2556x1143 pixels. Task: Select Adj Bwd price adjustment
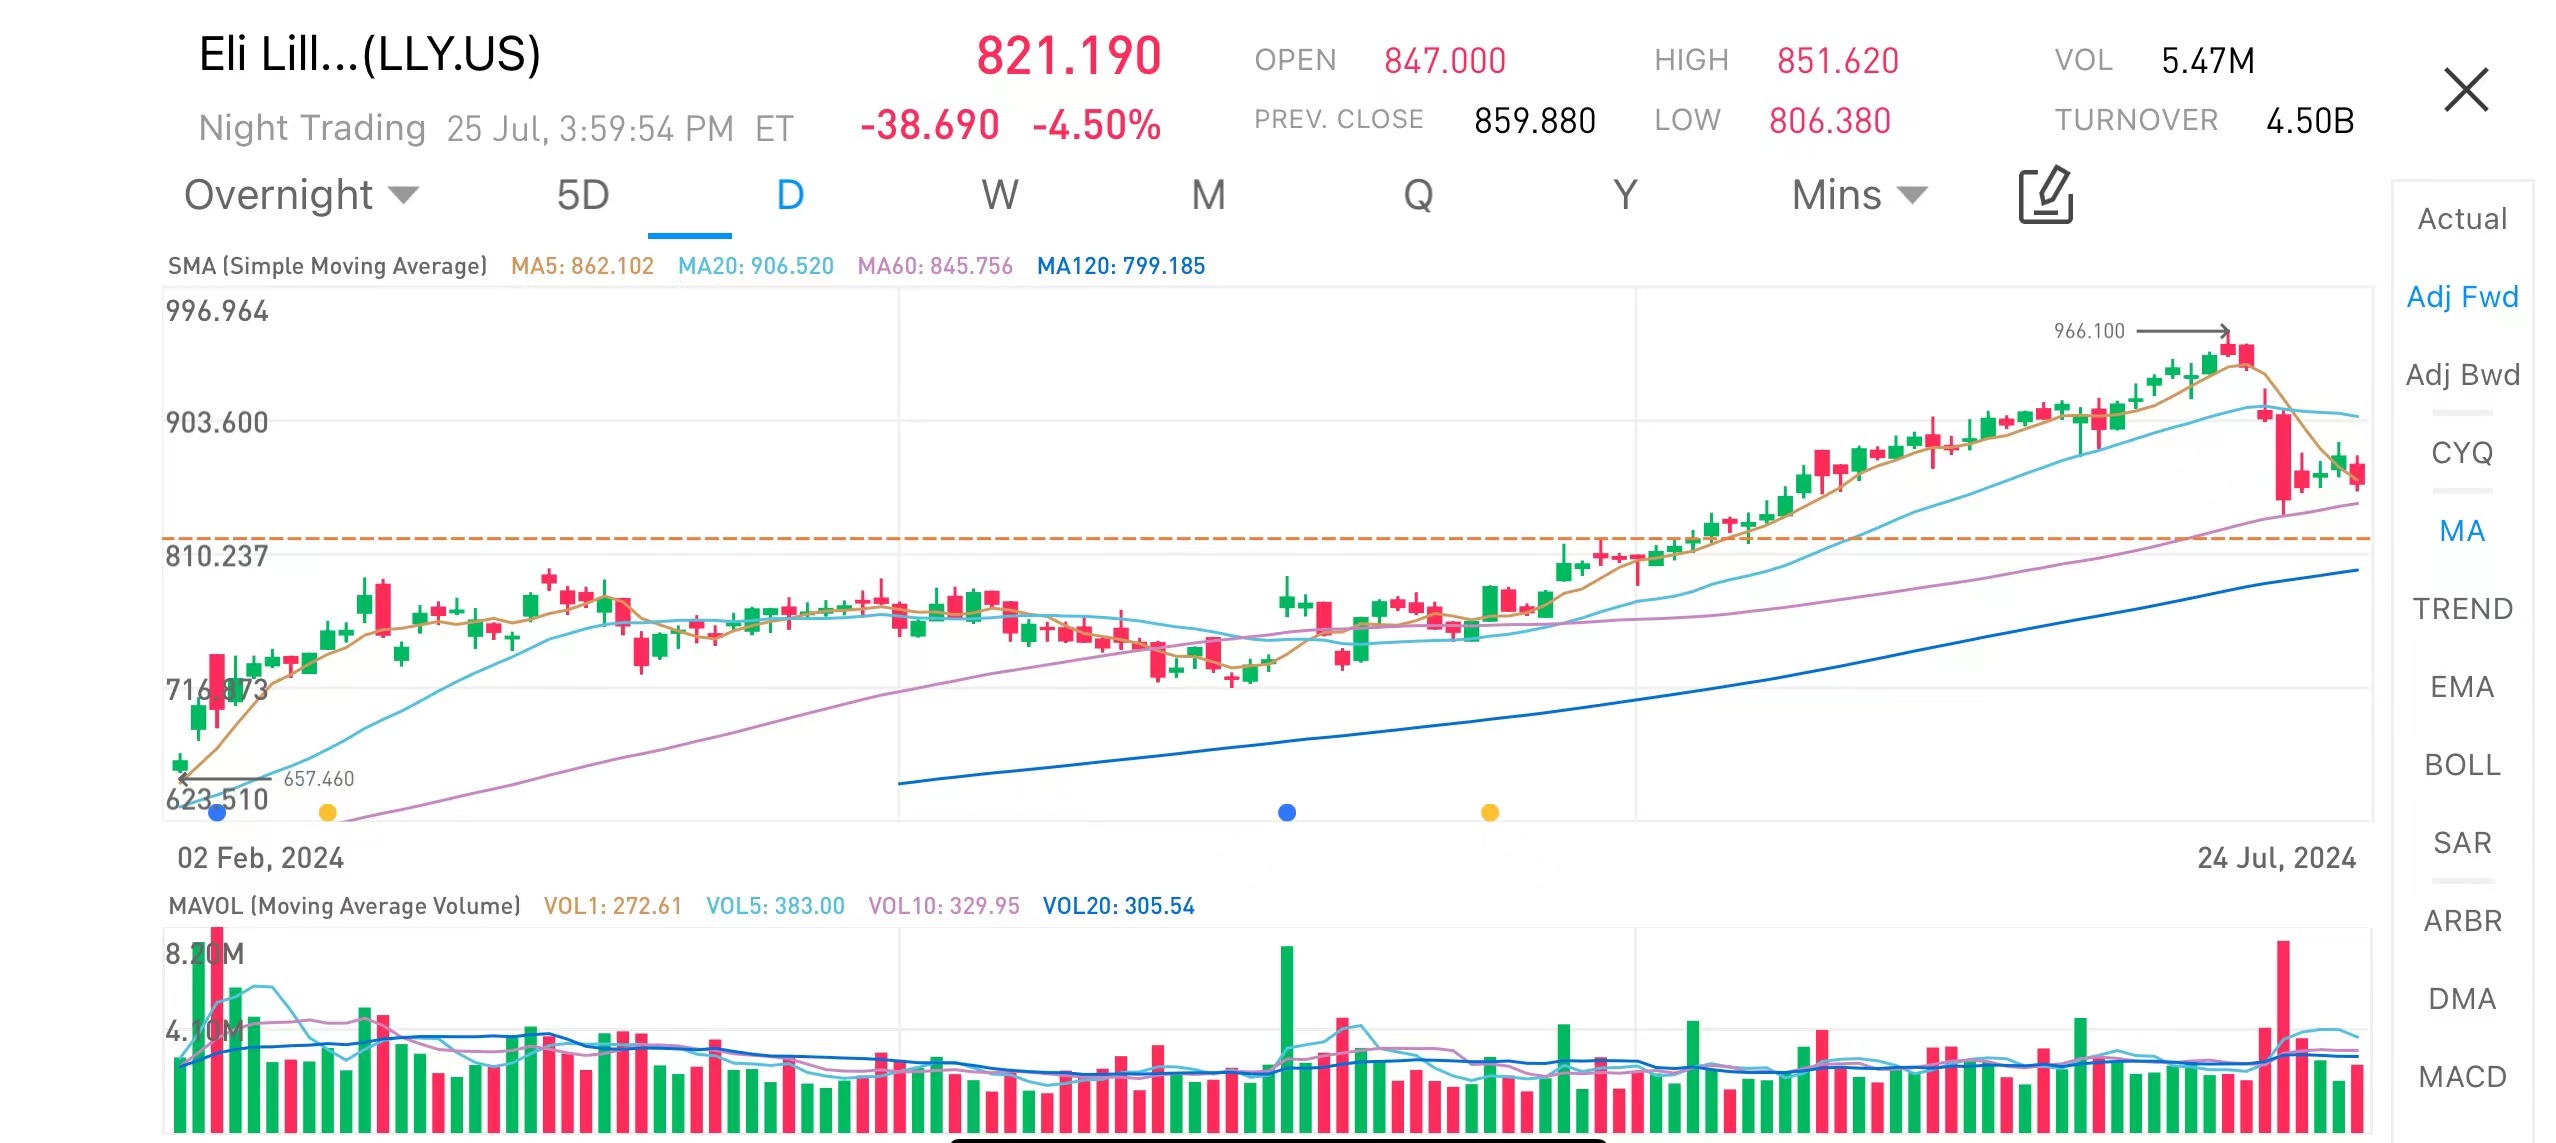(x=2462, y=375)
